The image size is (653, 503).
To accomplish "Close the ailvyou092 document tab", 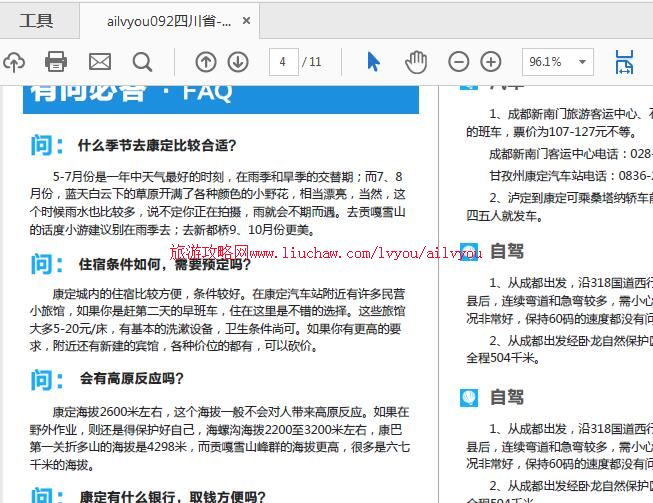I will (247, 21).
